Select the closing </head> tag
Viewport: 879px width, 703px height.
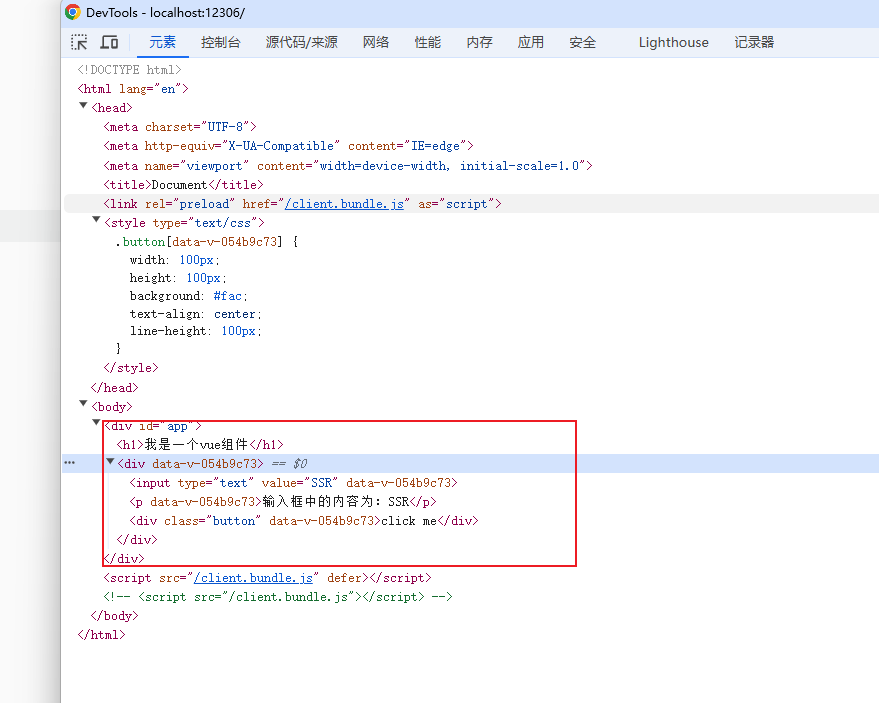coord(114,388)
